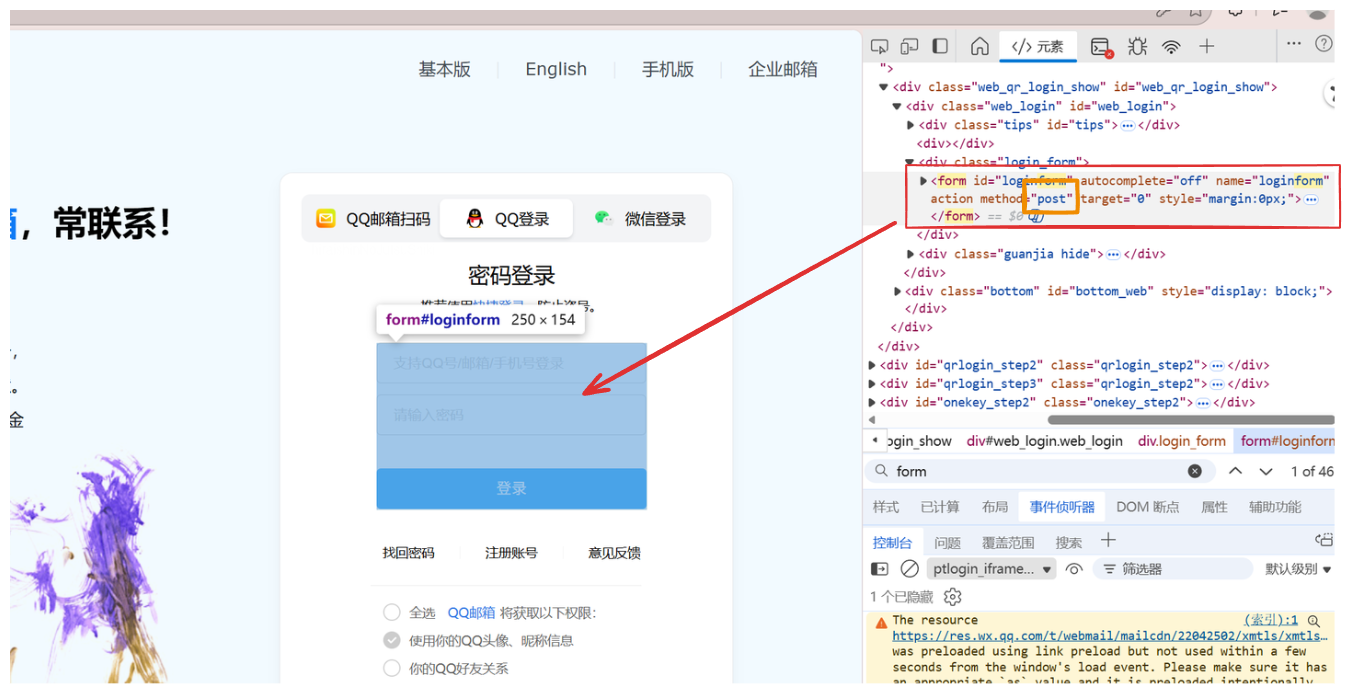Open the 已计算 tab

[x=940, y=507]
